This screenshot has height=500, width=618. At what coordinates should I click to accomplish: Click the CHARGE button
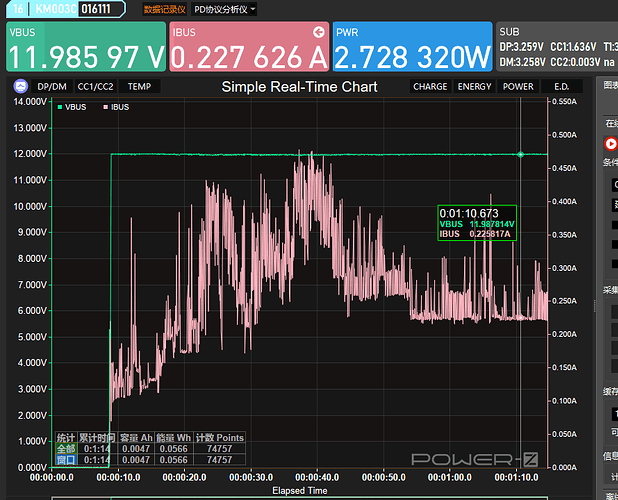click(430, 87)
